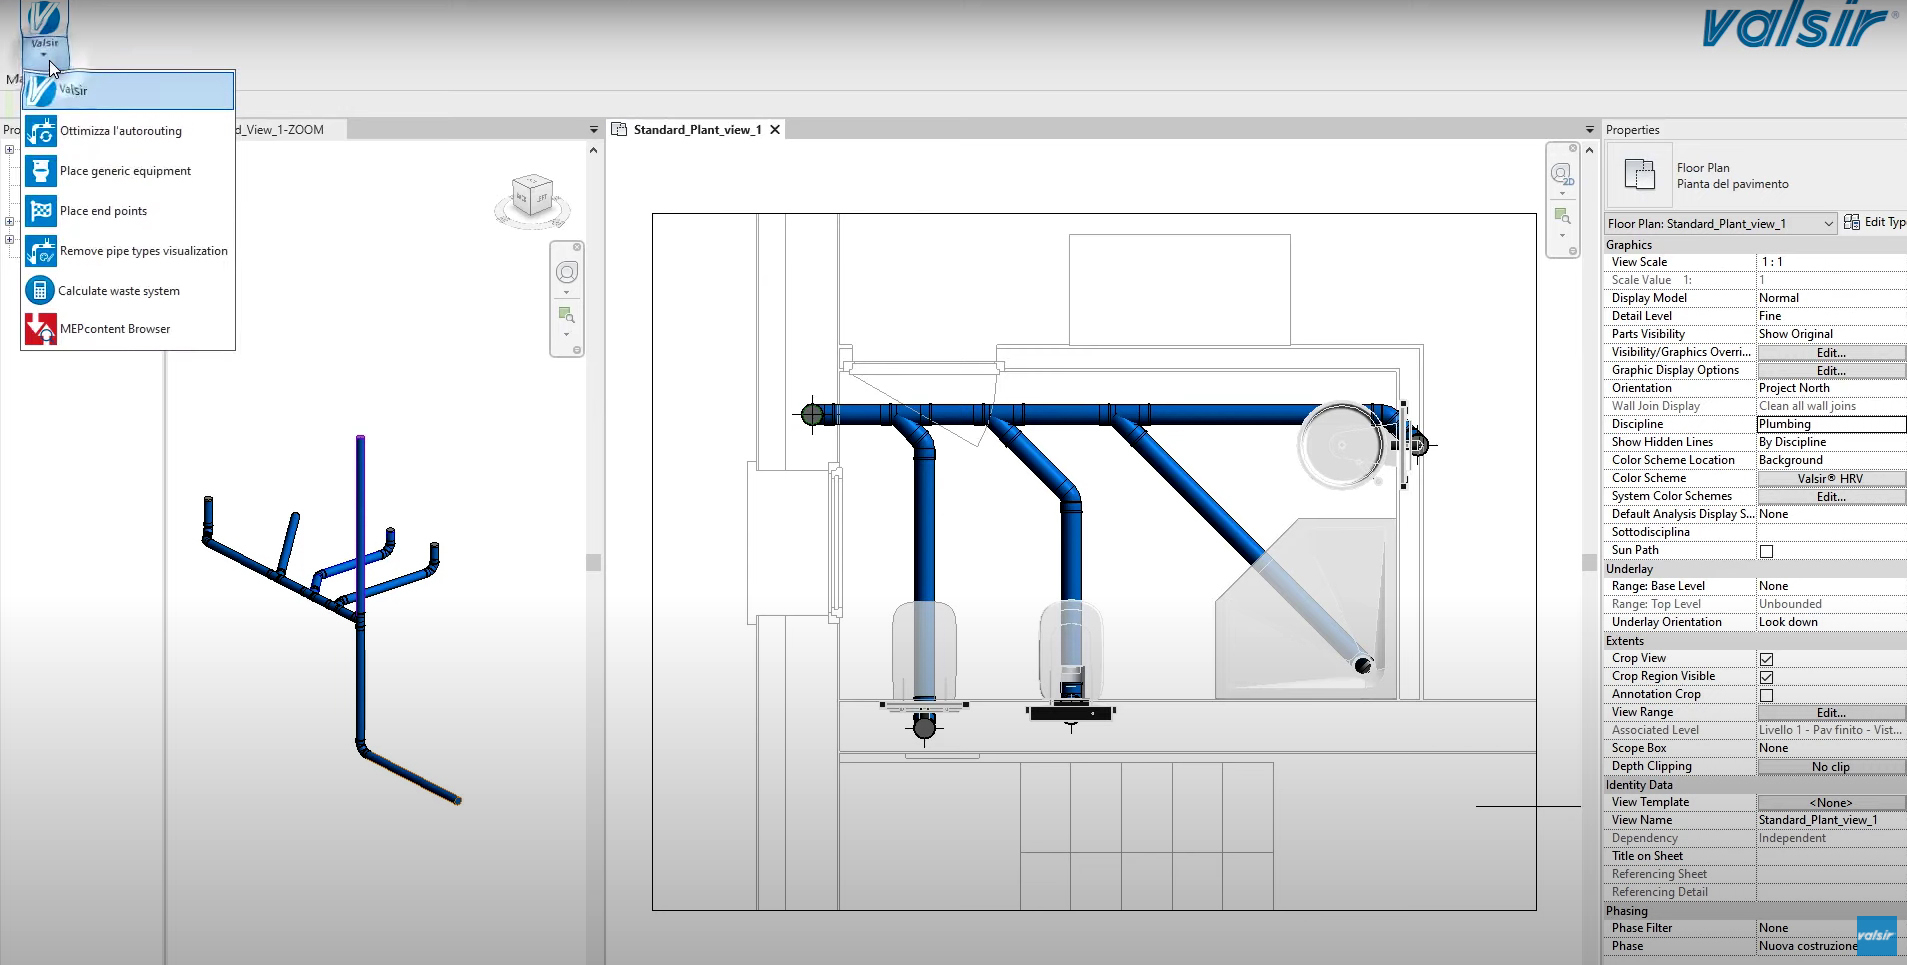
Task: Switch to the Standard_Plant_view_1 tab
Action: tap(697, 130)
